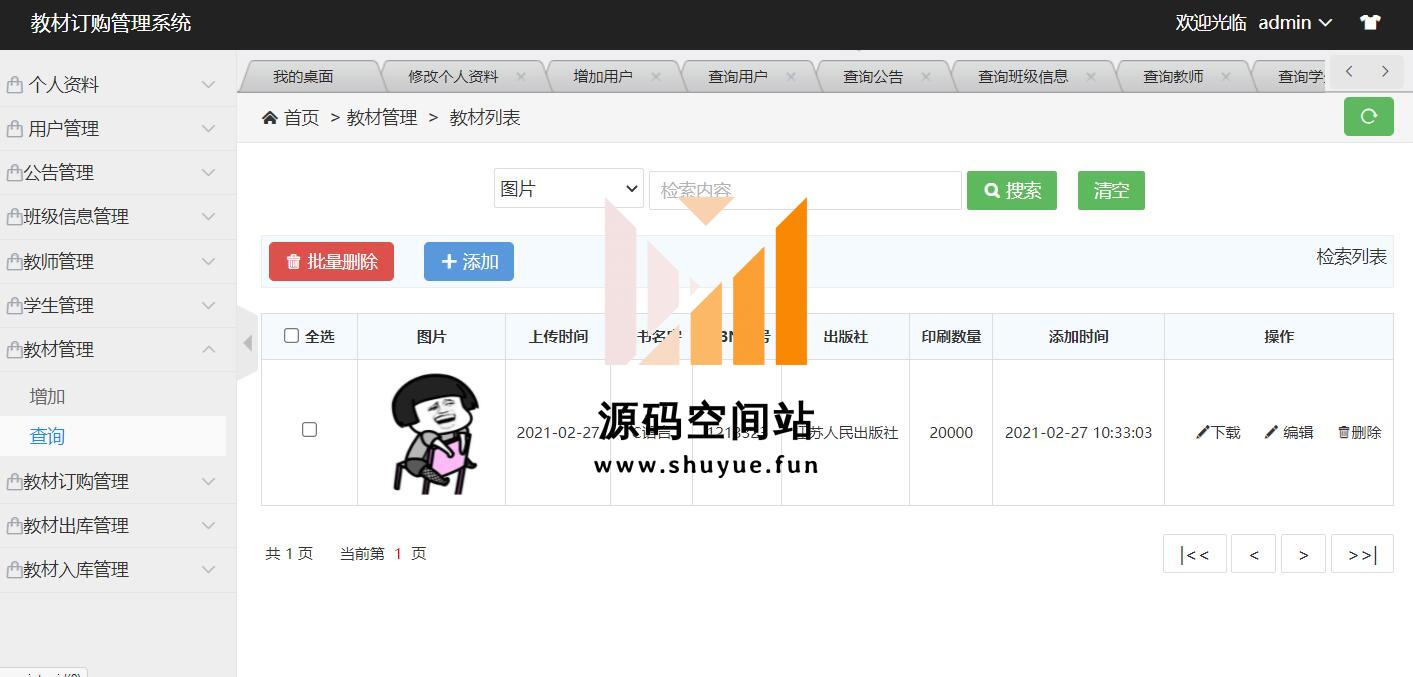Select 增加 under 教材管理

click(x=47, y=396)
